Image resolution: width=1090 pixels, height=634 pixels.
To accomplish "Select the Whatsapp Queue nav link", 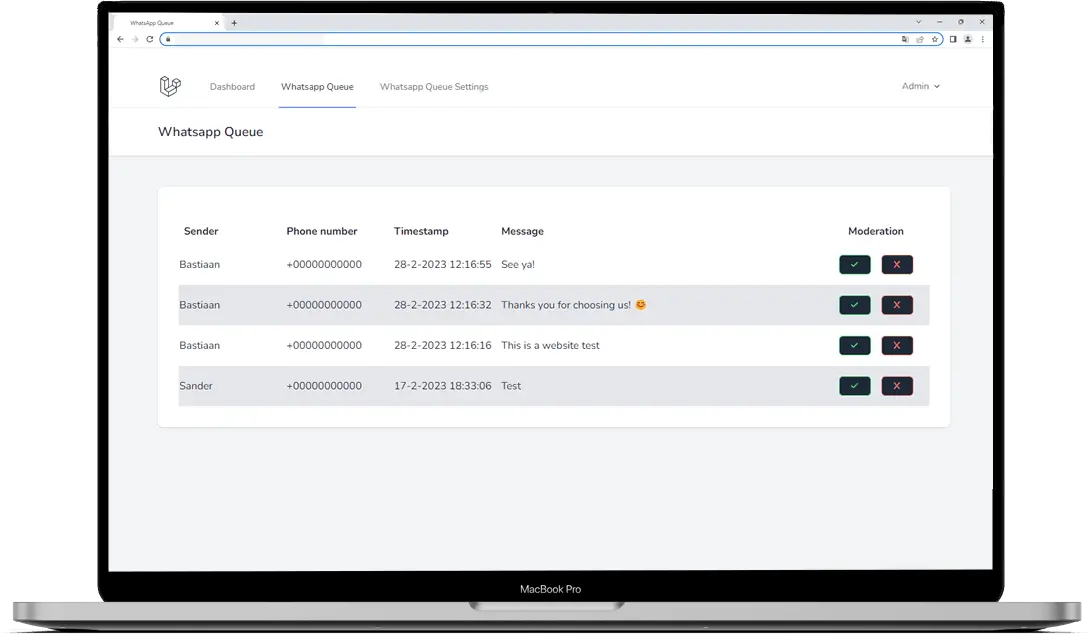I will coord(317,87).
